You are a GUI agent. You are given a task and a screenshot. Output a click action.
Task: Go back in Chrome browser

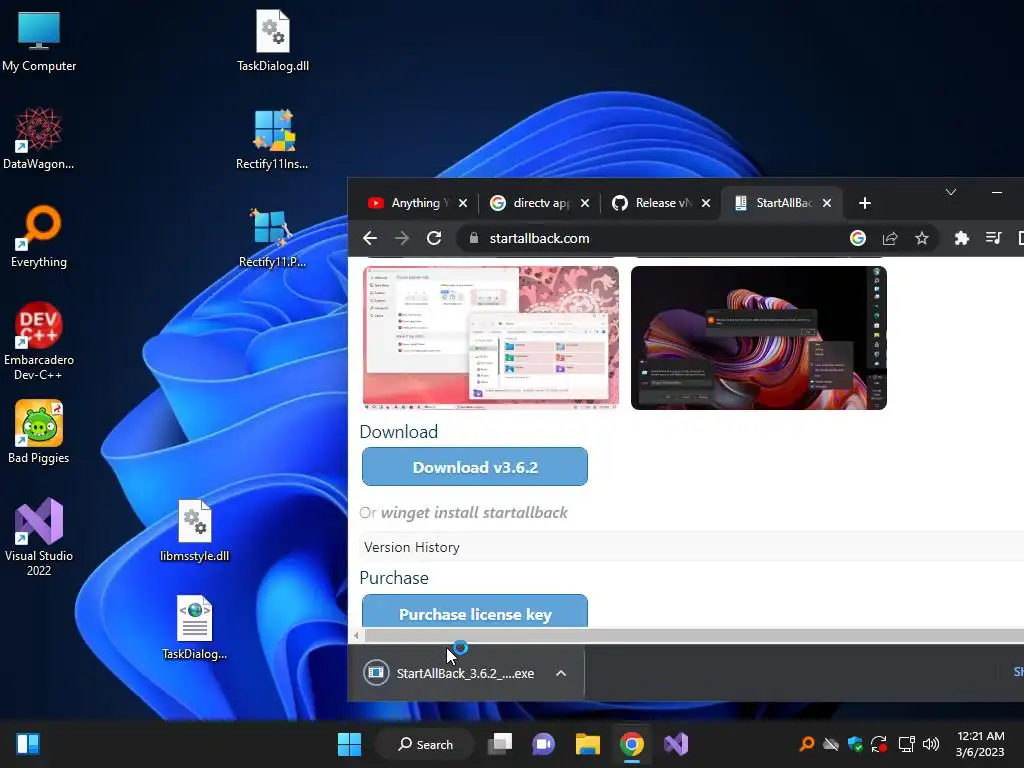click(370, 238)
